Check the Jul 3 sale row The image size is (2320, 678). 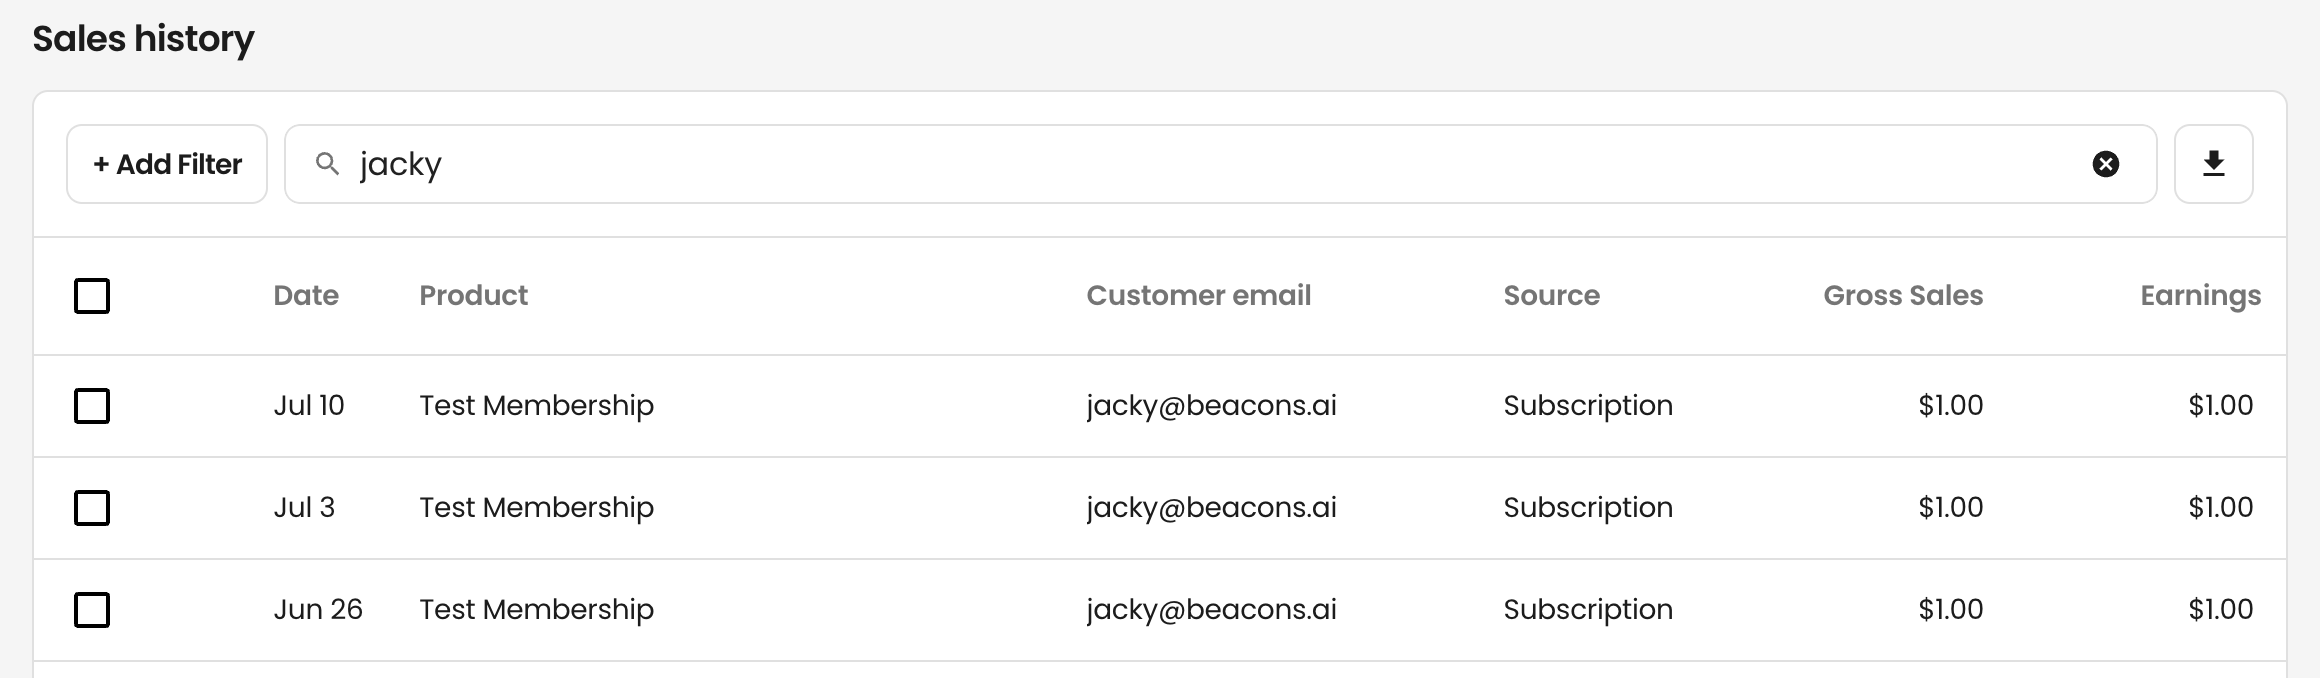point(92,508)
